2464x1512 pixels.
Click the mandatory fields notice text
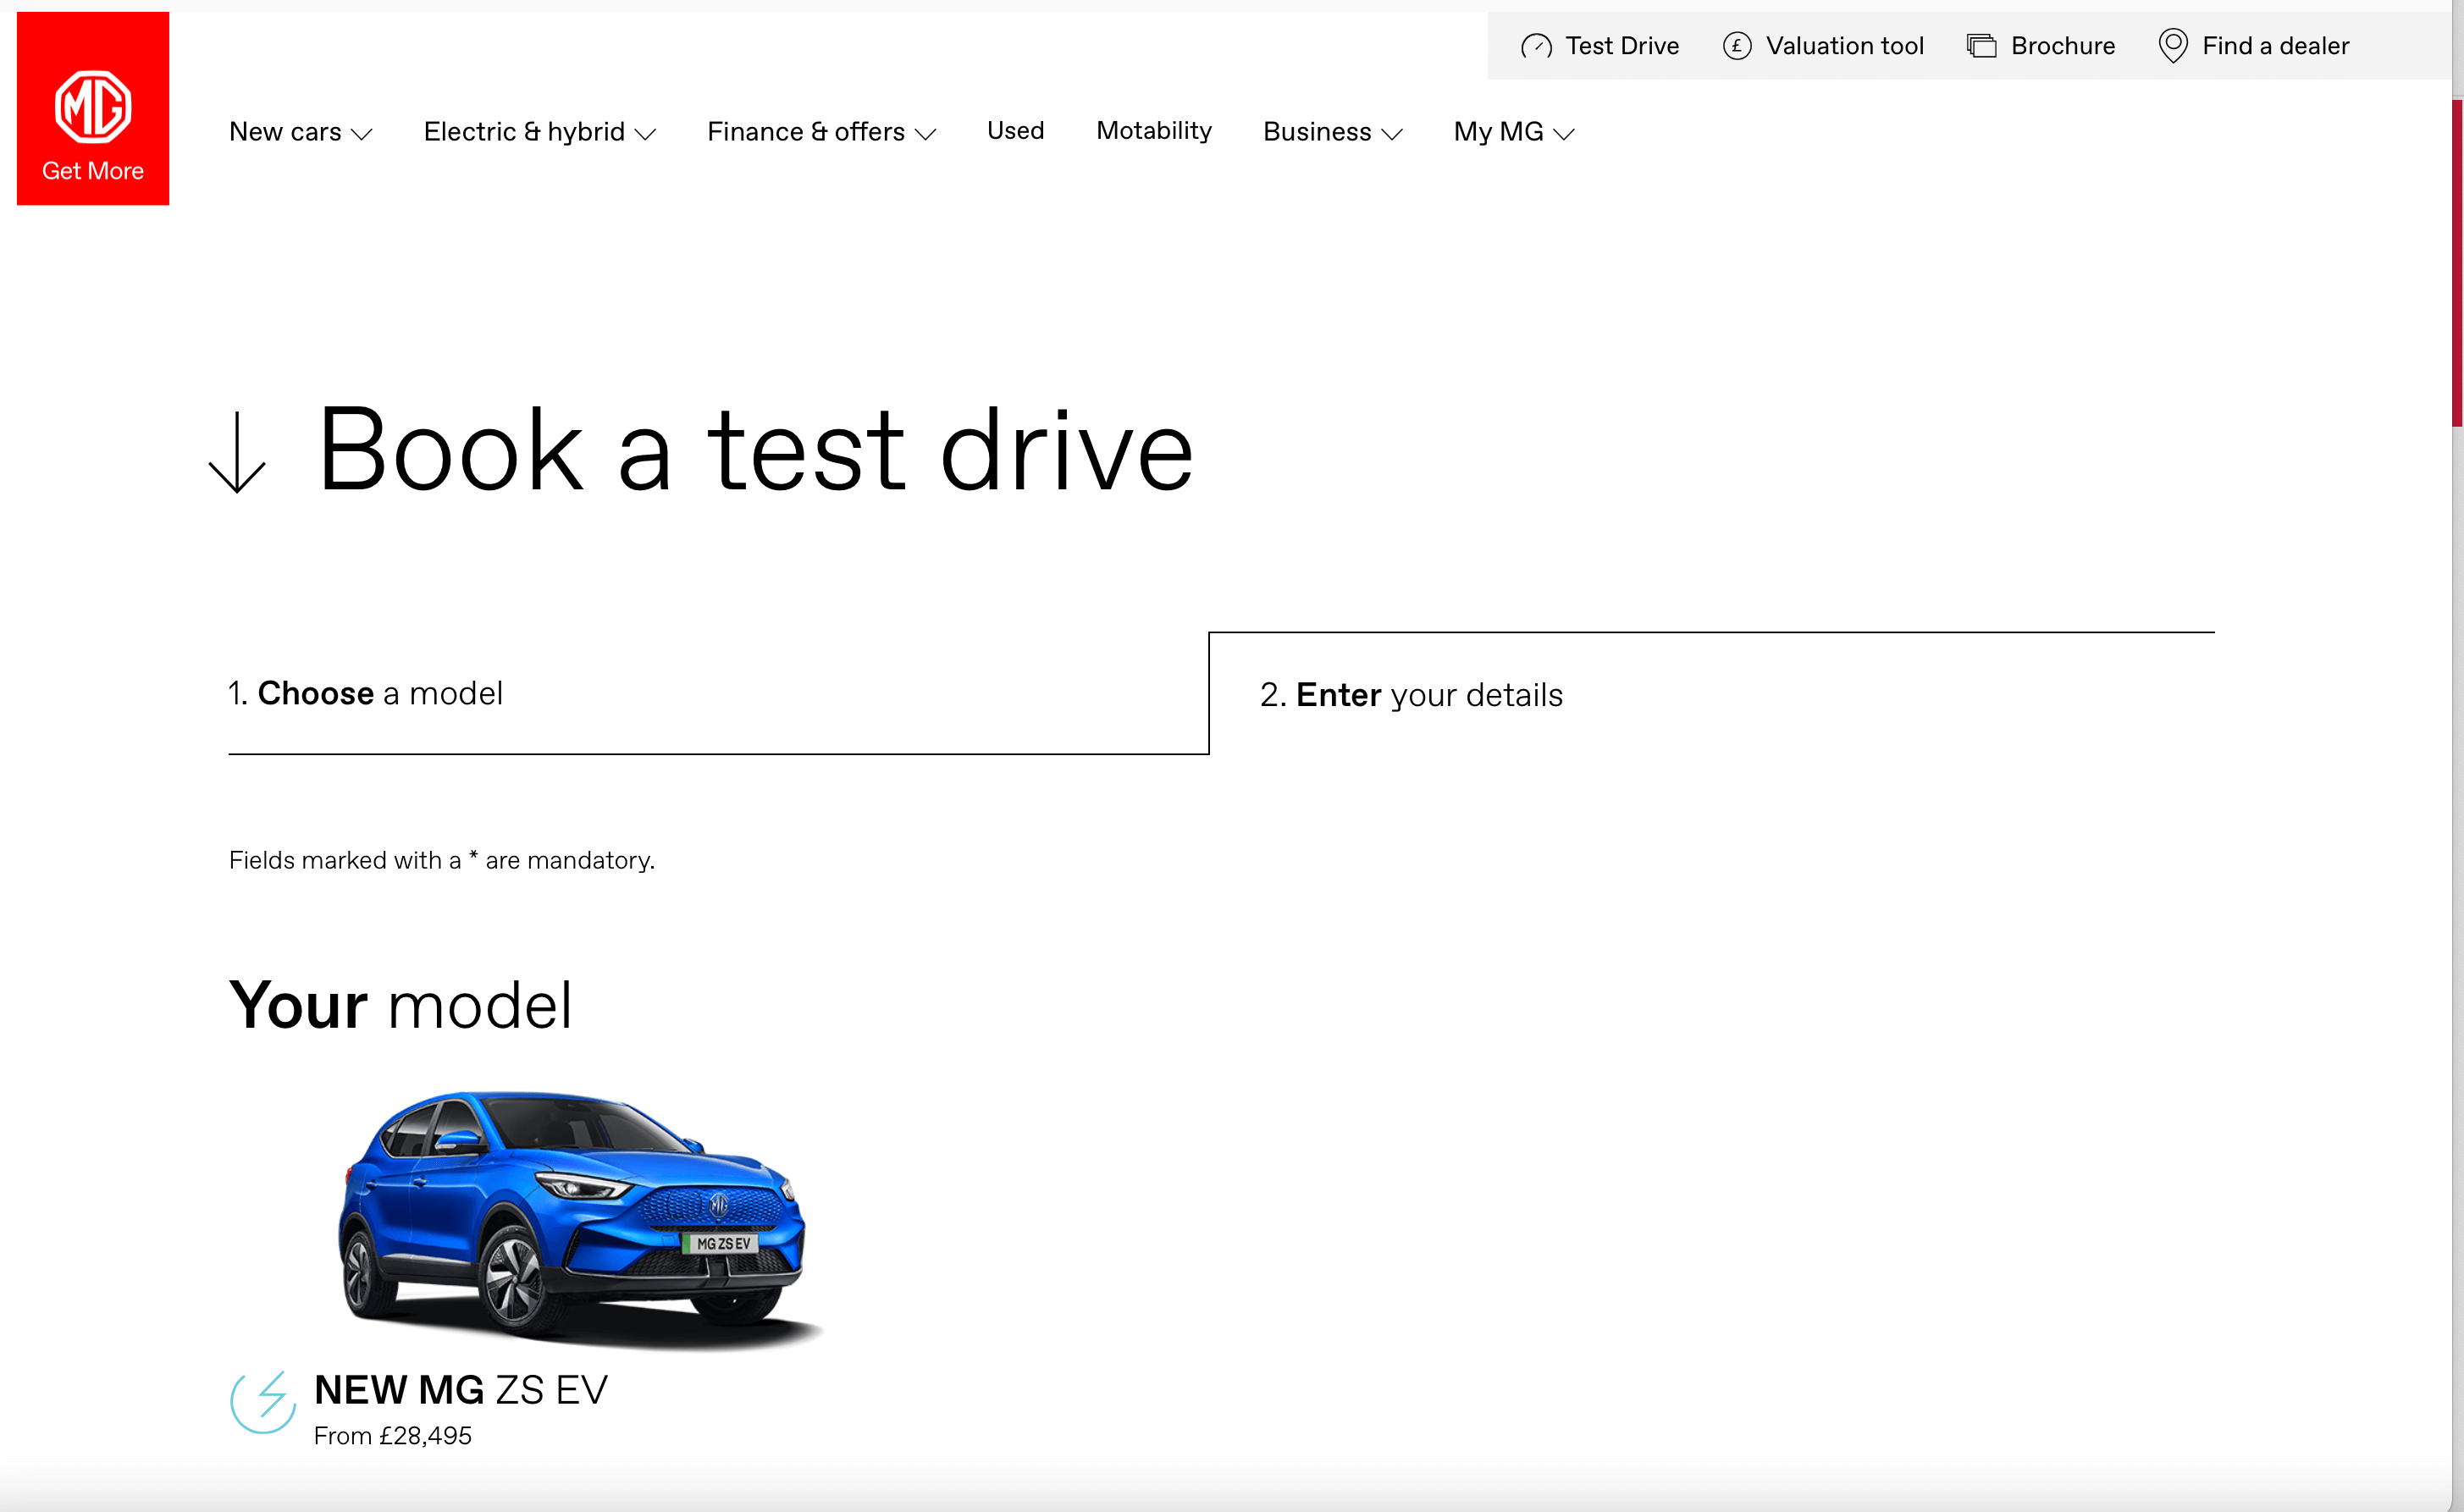[x=441, y=860]
